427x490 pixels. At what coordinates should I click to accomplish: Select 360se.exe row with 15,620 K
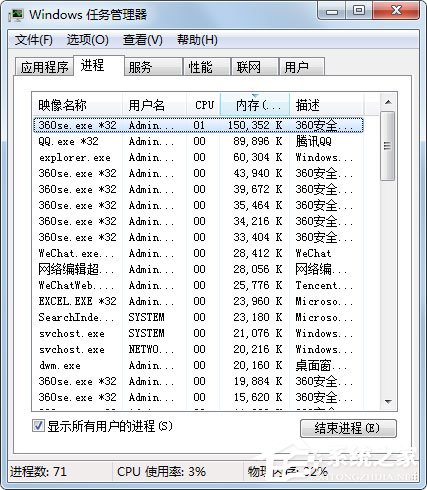pos(198,397)
